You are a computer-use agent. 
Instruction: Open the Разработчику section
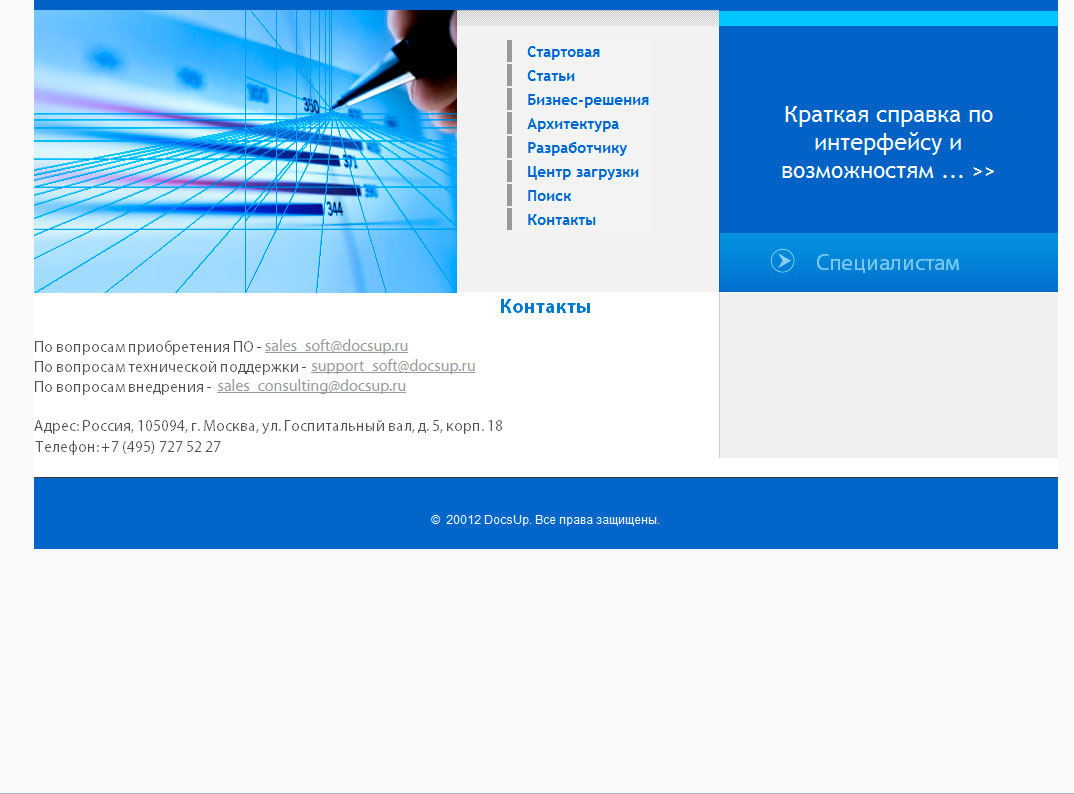[x=577, y=148]
